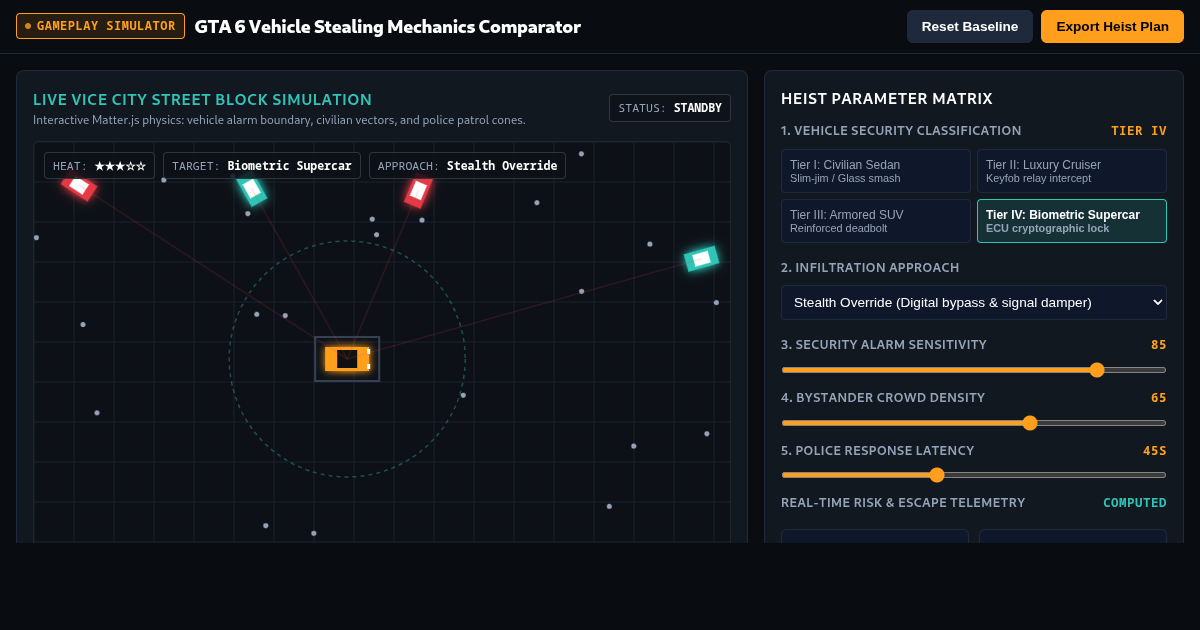Open the Infiltration Approach dropdown

point(973,302)
